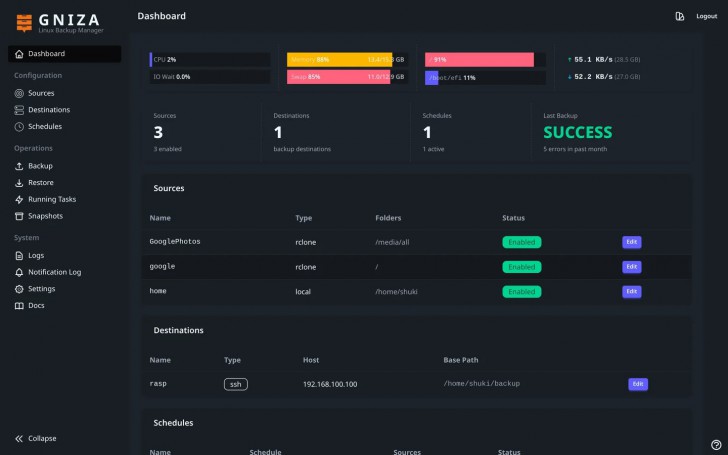The image size is (728, 455).
Task: Edit the rasp destination
Action: click(638, 384)
